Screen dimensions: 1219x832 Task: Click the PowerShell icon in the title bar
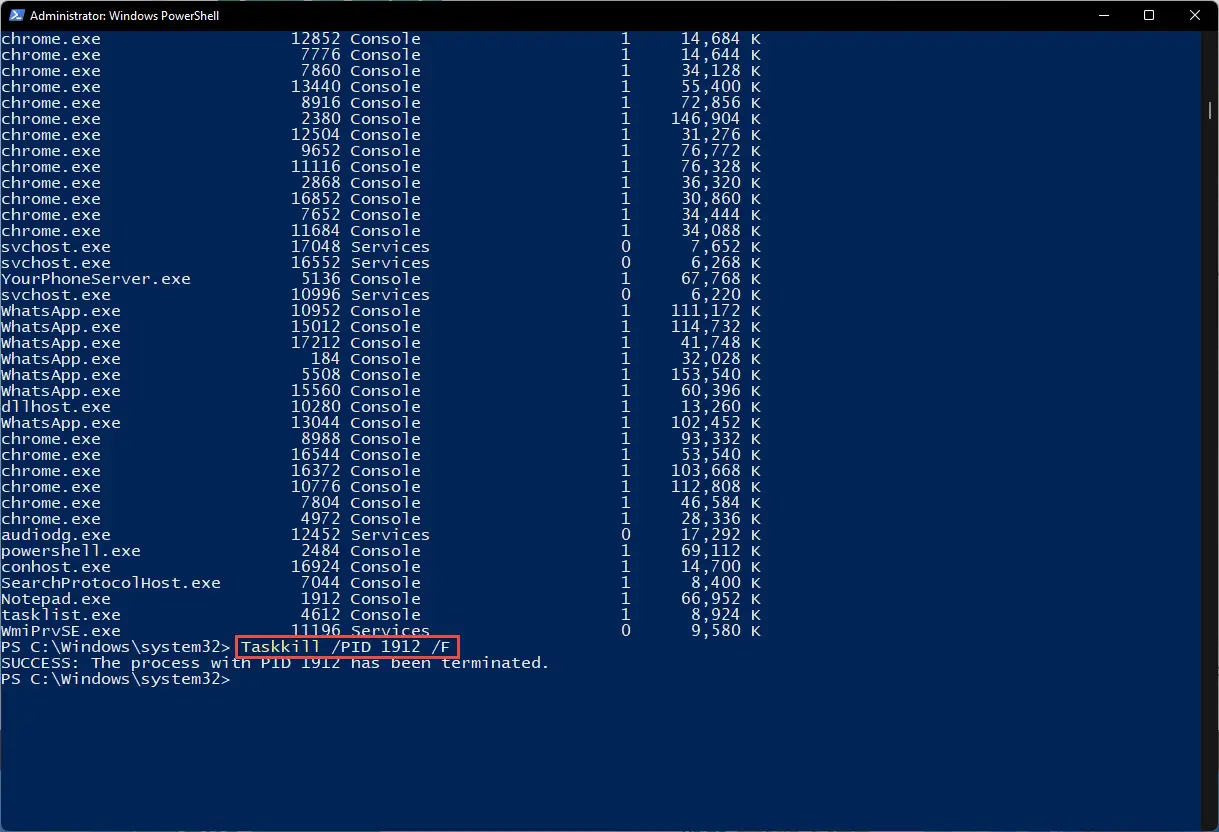click(x=15, y=16)
